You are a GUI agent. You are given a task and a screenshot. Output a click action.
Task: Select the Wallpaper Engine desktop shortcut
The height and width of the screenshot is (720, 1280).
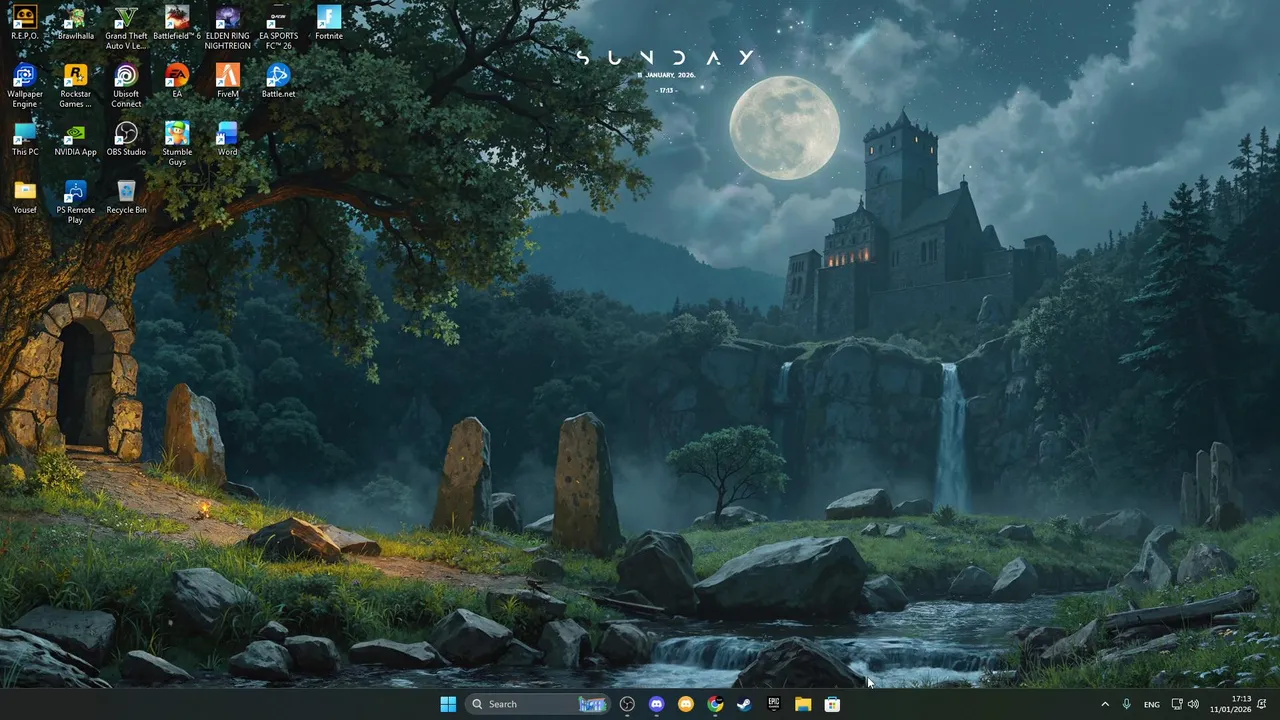25,86
